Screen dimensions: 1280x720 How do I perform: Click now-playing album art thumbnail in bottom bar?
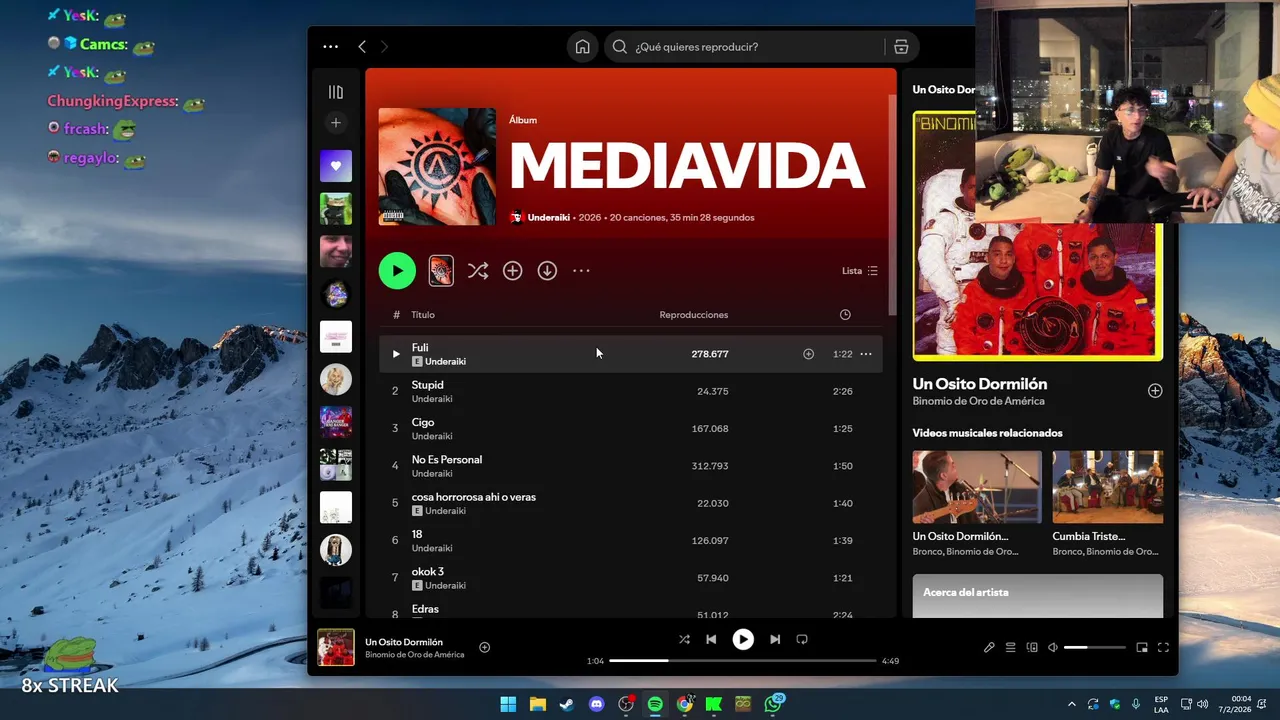pos(336,647)
